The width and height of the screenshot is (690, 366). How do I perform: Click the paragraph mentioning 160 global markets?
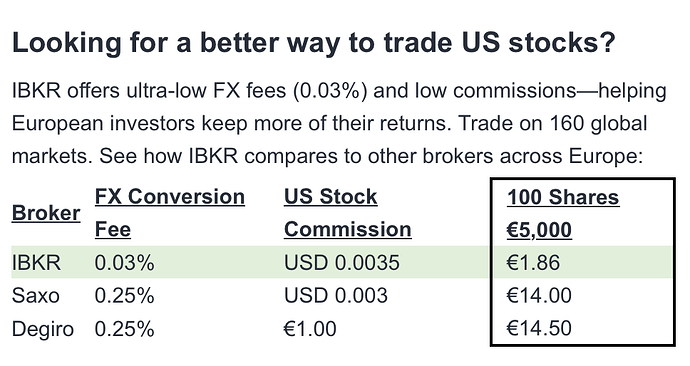click(x=339, y=124)
